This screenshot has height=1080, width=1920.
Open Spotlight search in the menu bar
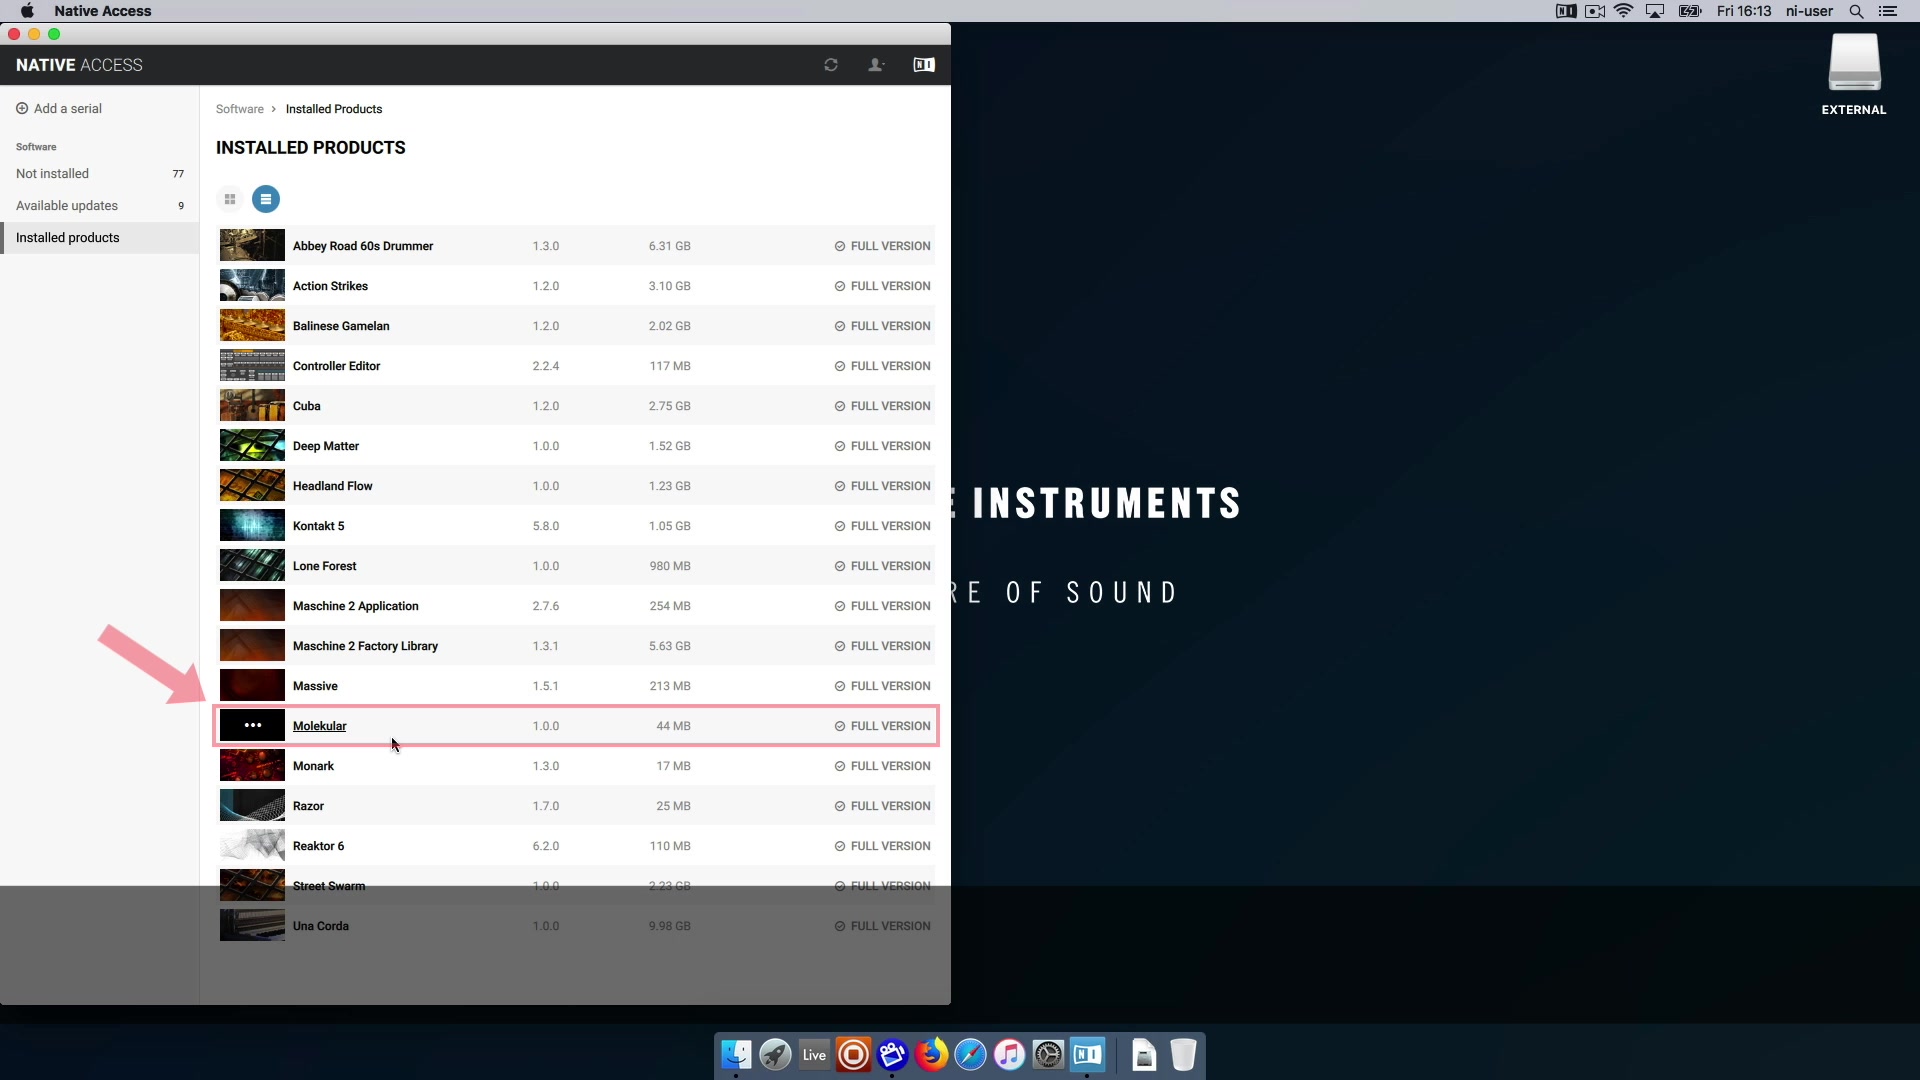click(x=1856, y=11)
